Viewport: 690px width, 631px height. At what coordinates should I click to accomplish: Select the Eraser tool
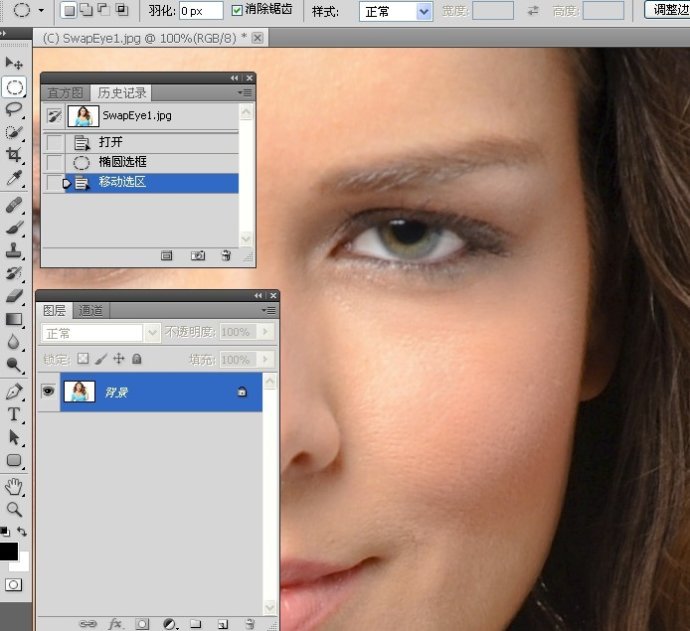pyautogui.click(x=14, y=296)
